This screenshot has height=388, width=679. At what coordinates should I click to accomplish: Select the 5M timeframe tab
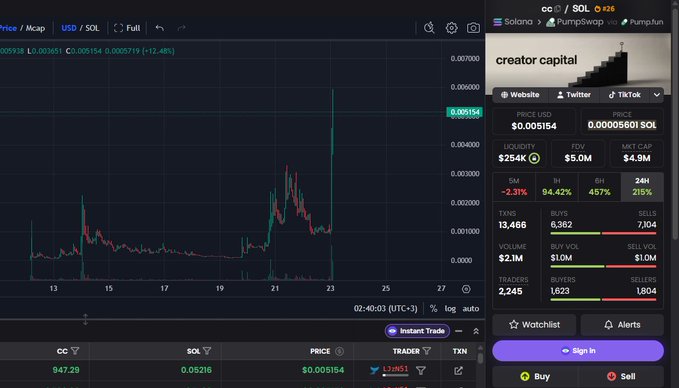coord(514,187)
